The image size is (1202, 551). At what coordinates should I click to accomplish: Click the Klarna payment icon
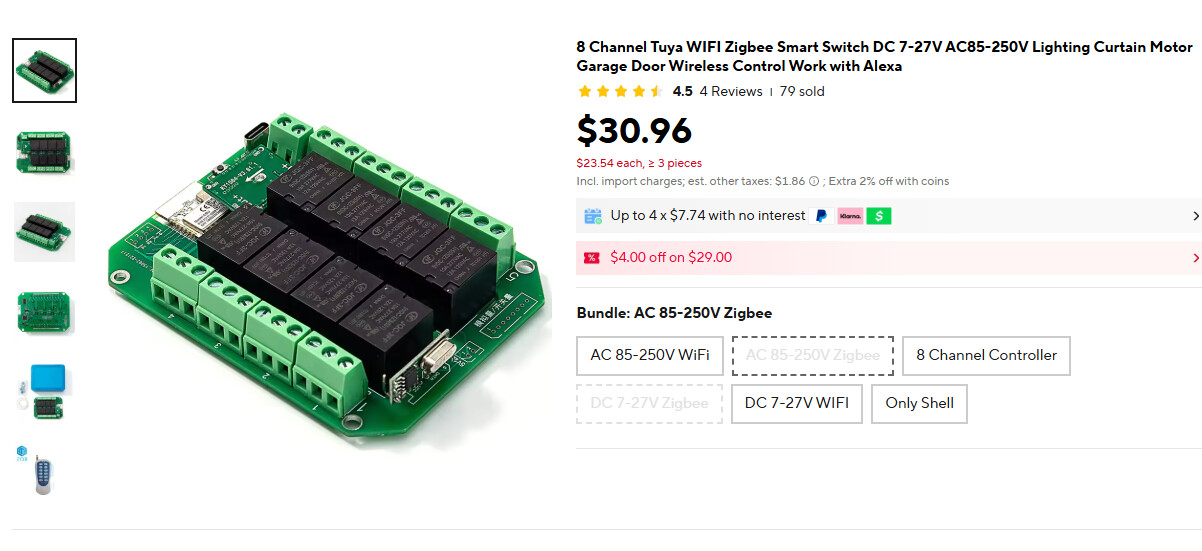coord(850,216)
